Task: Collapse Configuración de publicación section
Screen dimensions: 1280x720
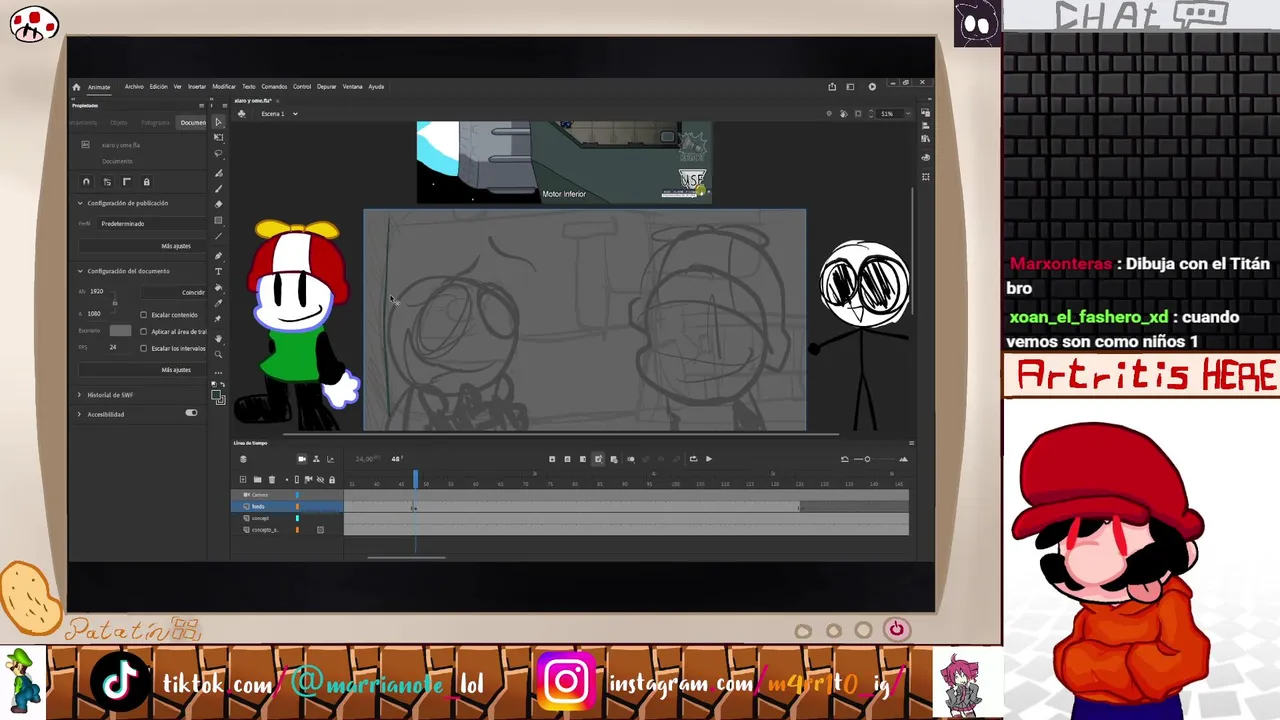Action: coord(80,203)
